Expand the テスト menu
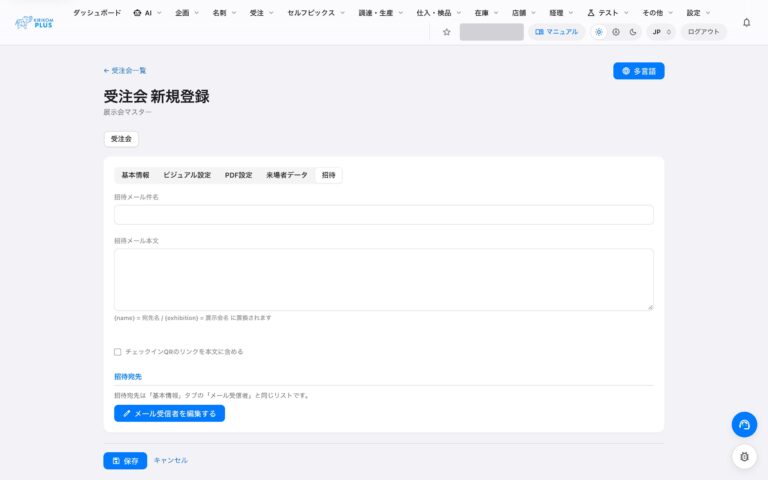Viewport: 768px width, 480px height. click(x=607, y=13)
